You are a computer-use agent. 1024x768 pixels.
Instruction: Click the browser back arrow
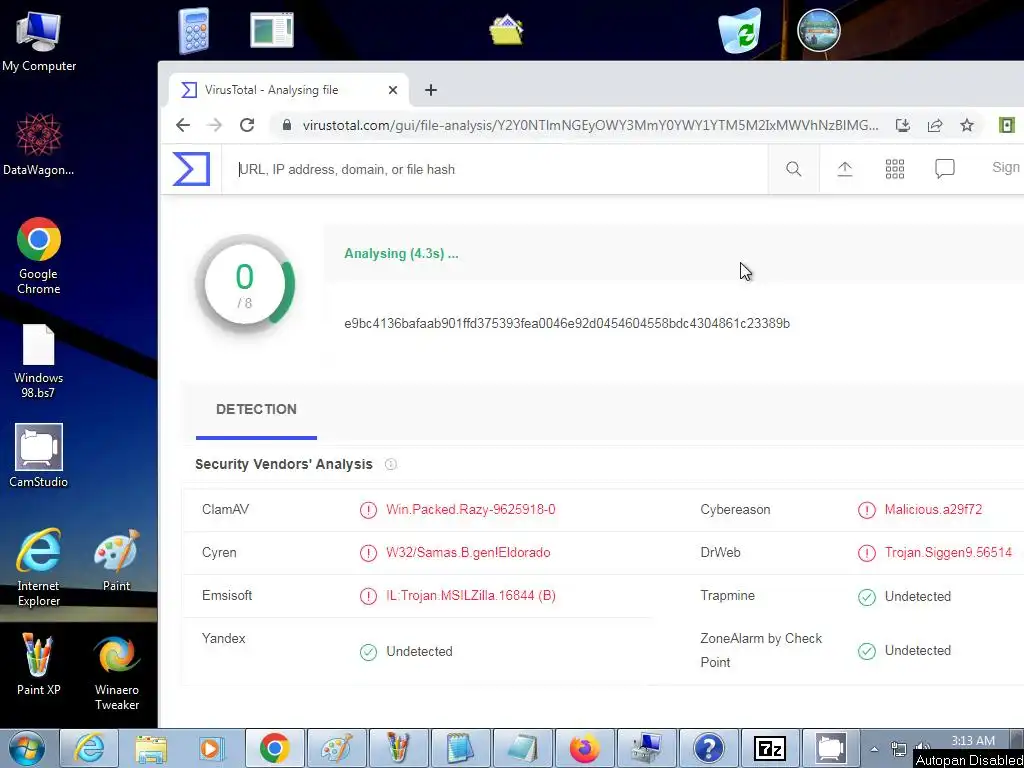[183, 125]
